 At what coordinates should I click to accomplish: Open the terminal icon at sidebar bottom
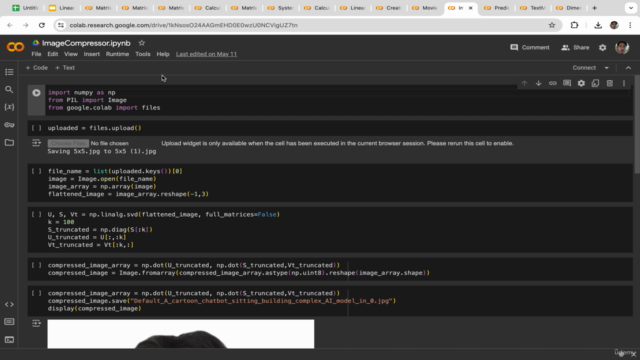[x=9, y=340]
